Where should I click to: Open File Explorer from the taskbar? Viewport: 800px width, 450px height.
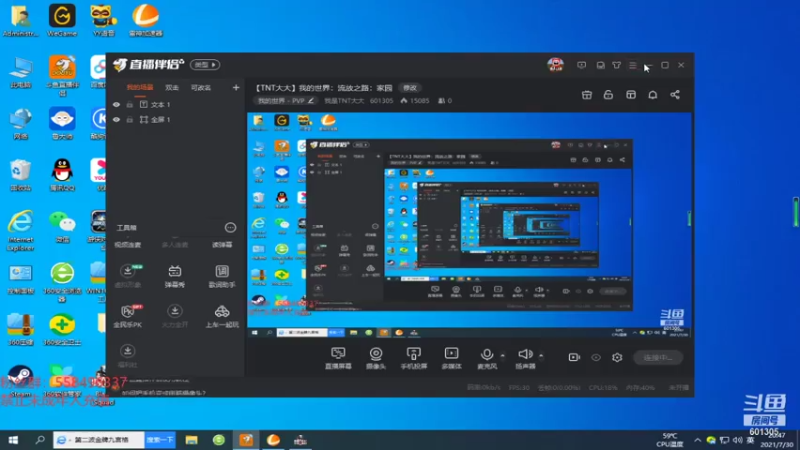191,440
